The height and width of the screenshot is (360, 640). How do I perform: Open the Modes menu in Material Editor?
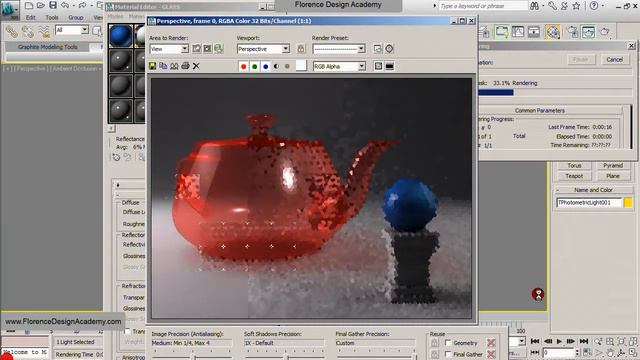click(115, 16)
